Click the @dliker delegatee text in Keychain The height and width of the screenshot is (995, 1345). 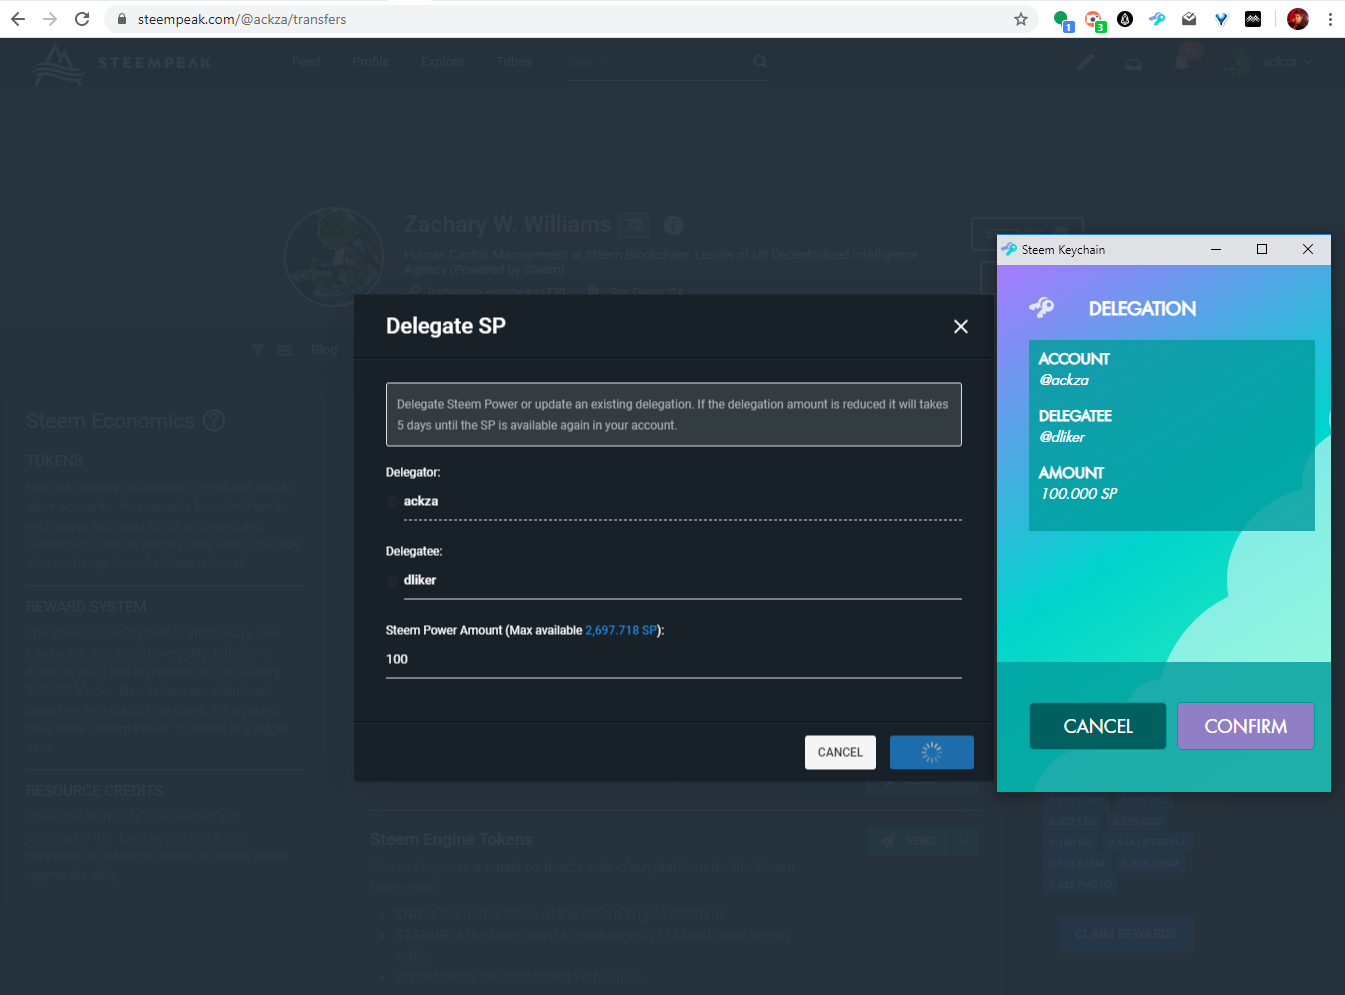pos(1062,437)
